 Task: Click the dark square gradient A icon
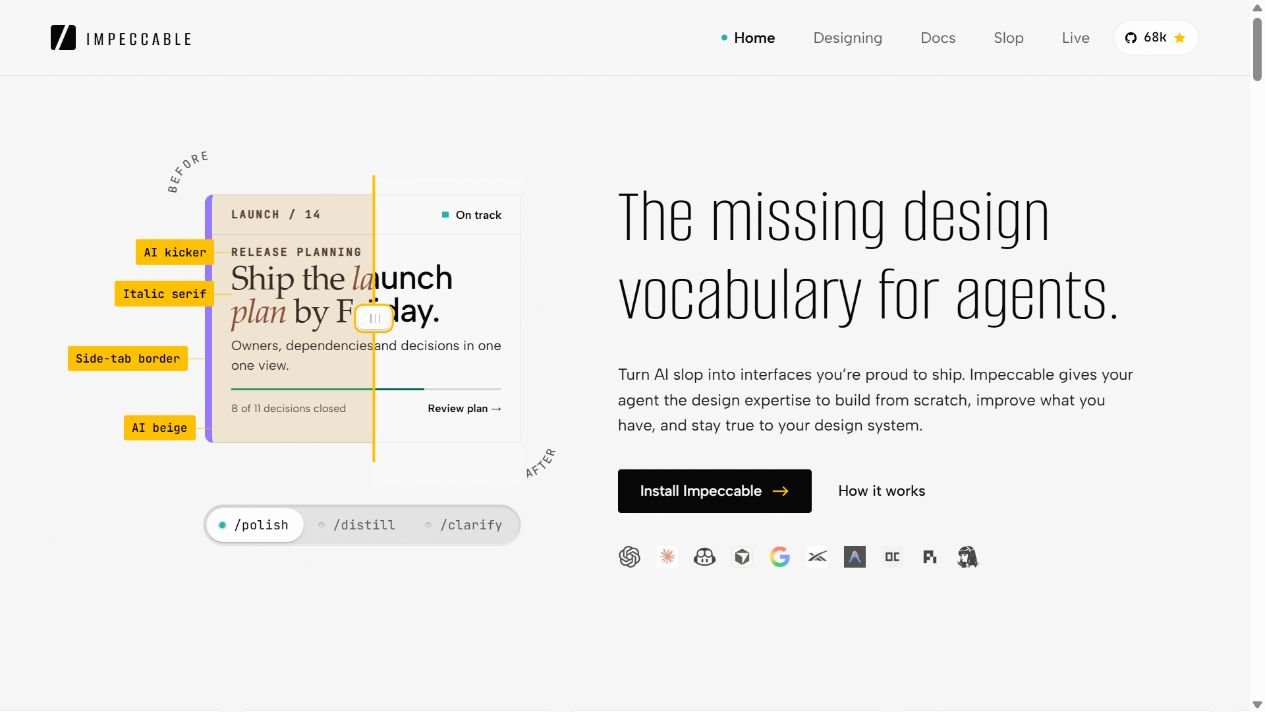tap(854, 557)
